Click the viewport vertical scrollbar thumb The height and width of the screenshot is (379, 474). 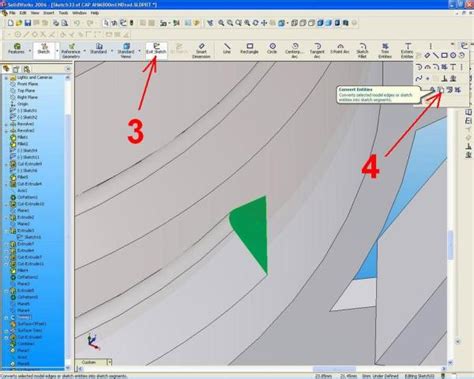[x=450, y=244]
